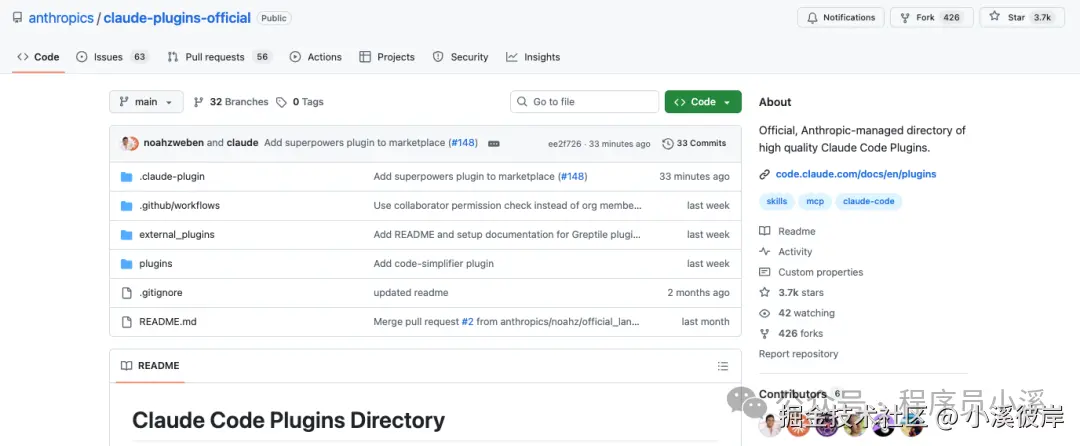
Task: Click the folder icon for .github/workflows
Action: tap(126, 206)
